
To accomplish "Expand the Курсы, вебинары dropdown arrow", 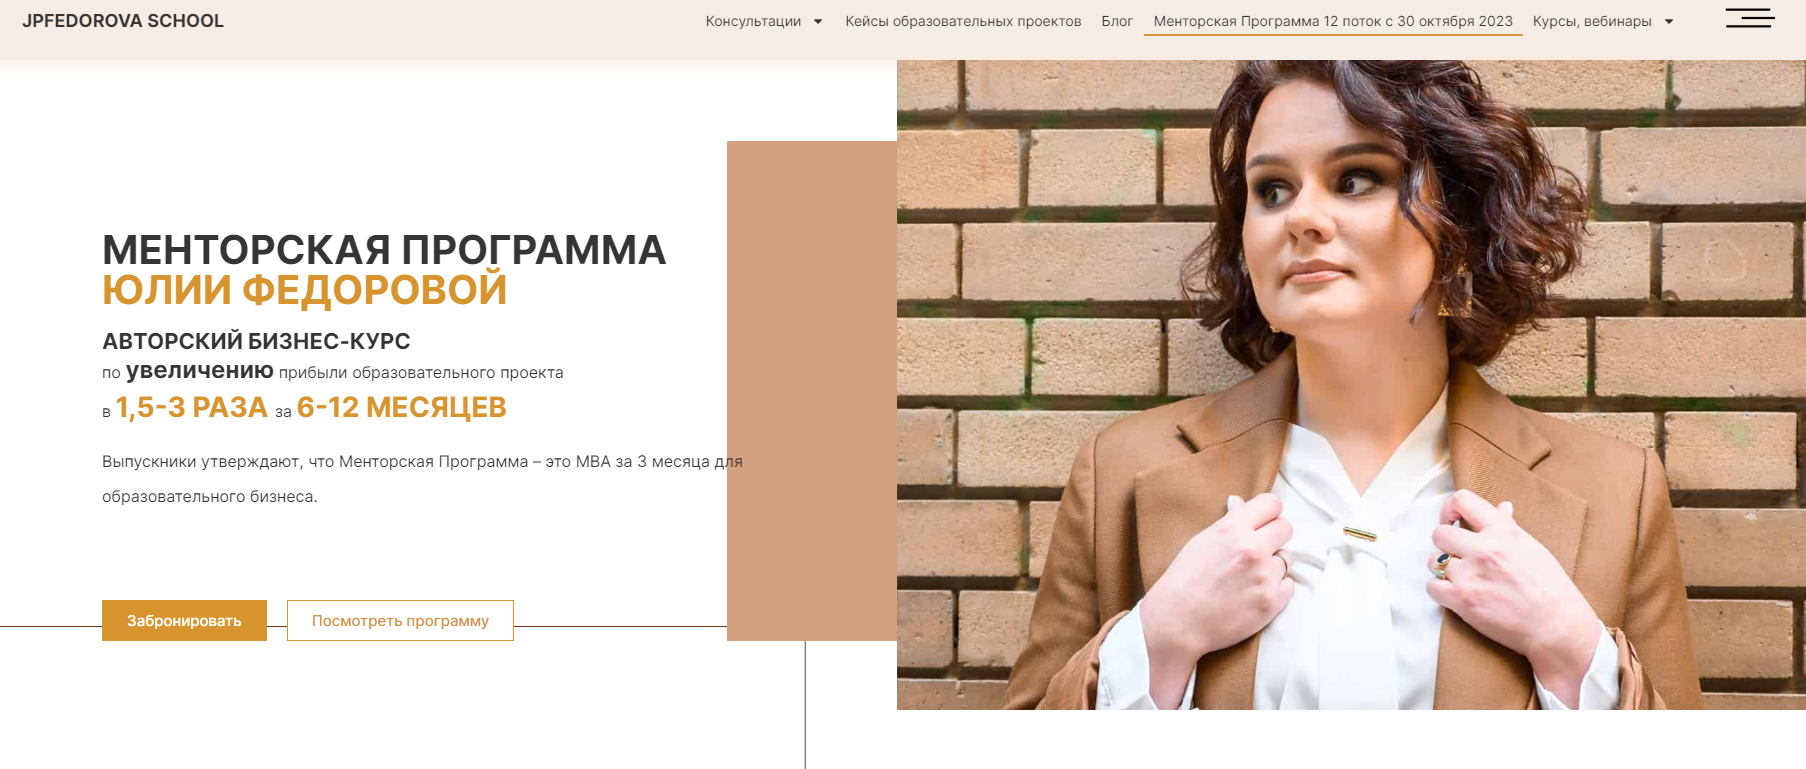I will (x=1669, y=22).
